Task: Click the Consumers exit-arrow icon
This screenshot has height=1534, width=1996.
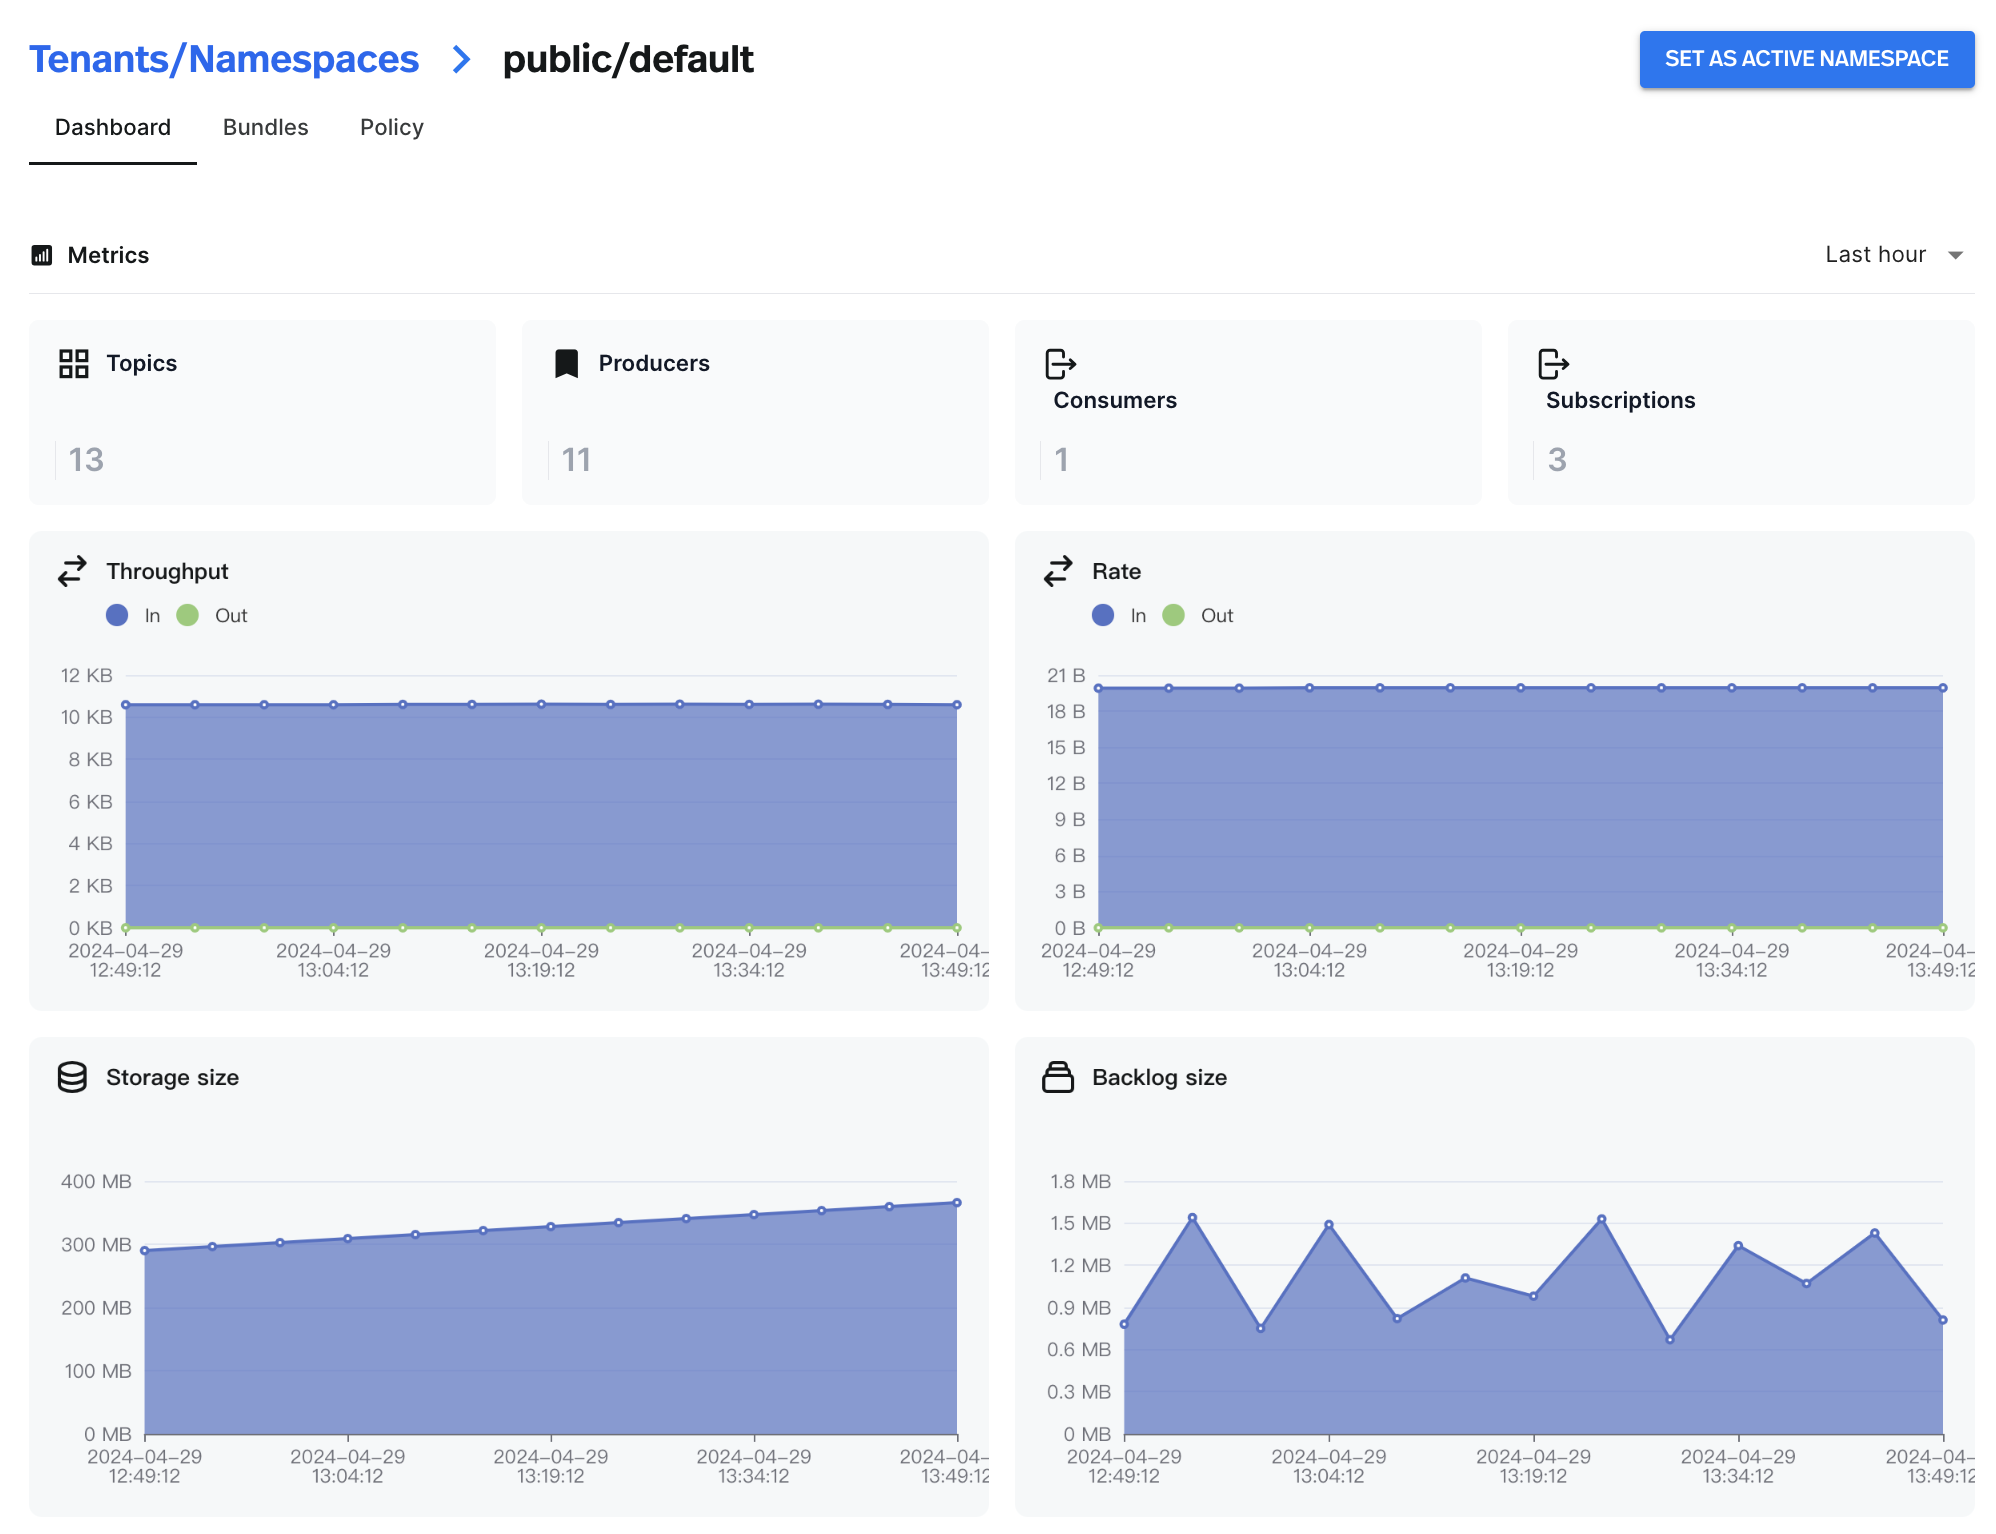Action: pyautogui.click(x=1060, y=364)
